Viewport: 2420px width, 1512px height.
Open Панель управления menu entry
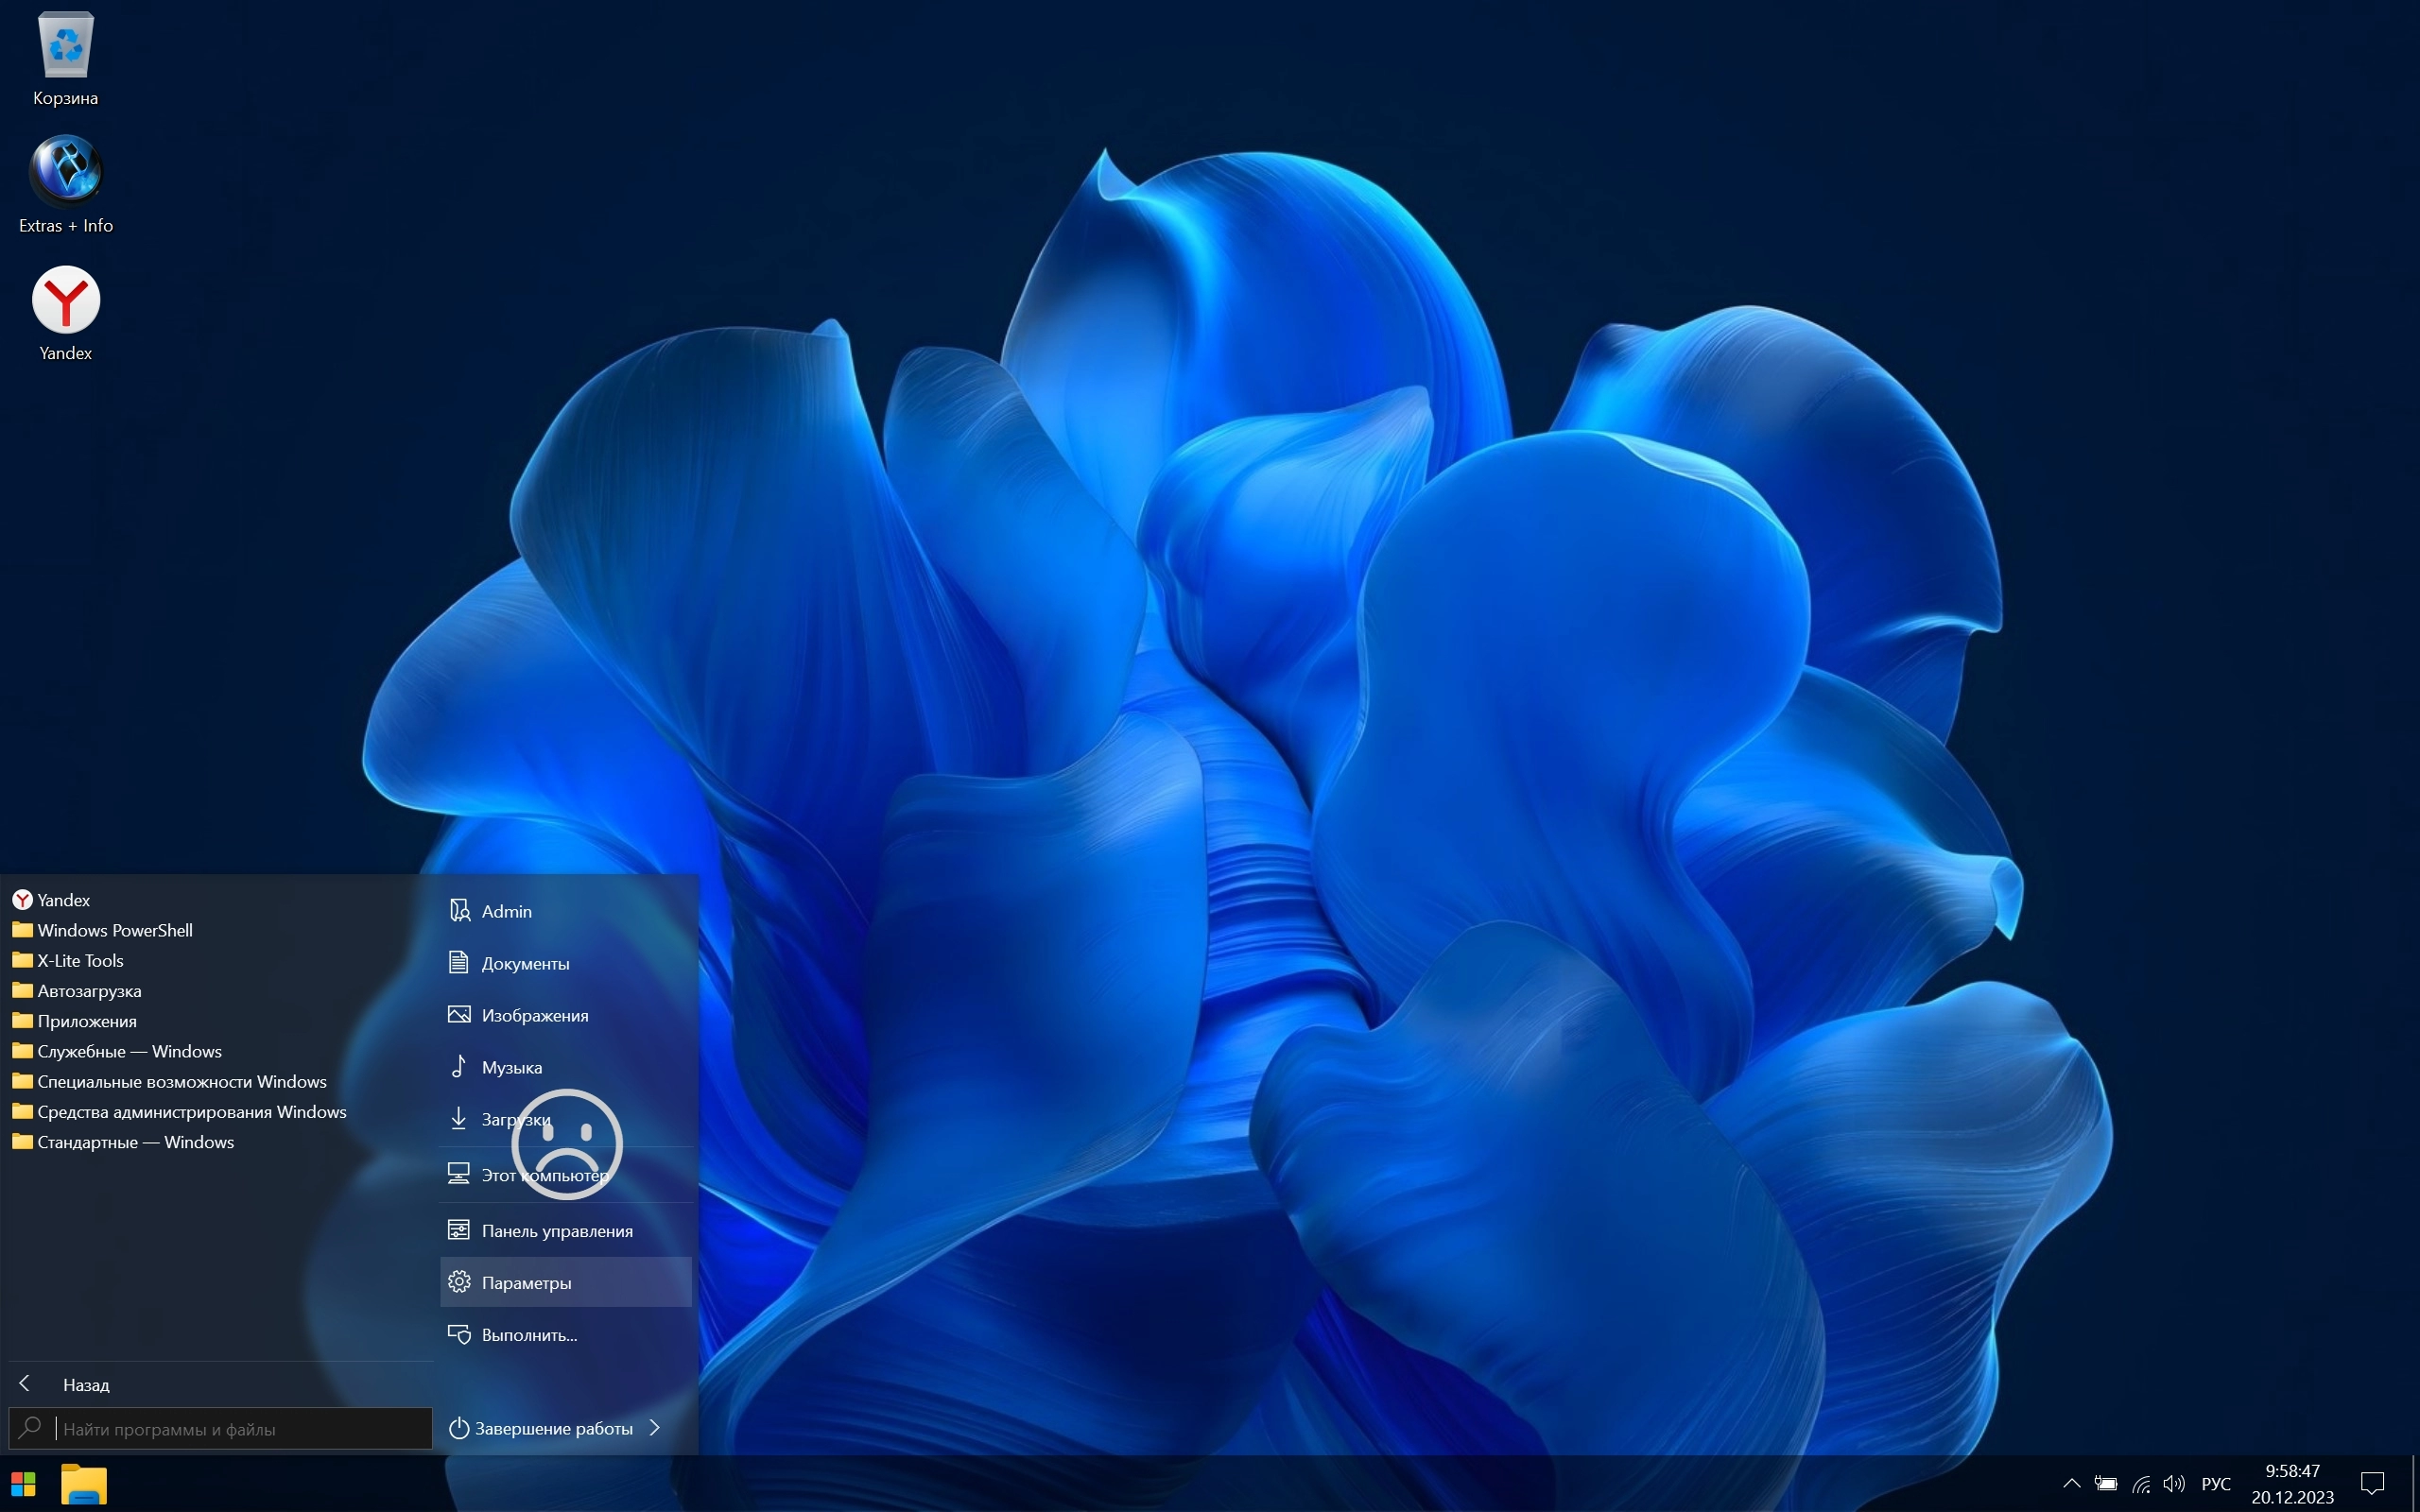point(556,1231)
